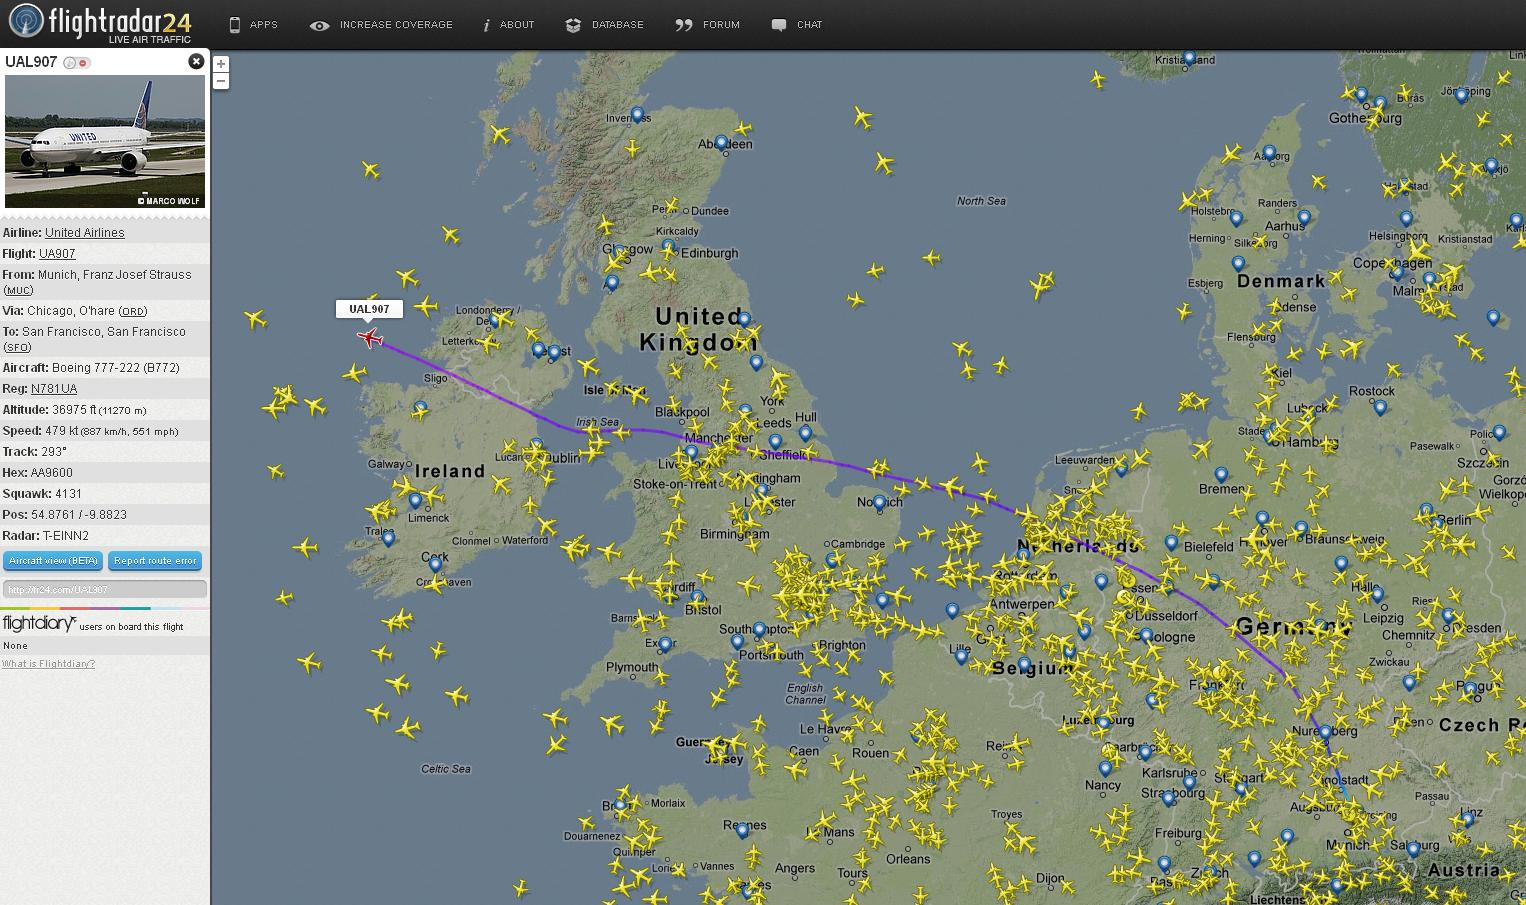Click the fr24.com/UAL907 share URL field

coord(105,589)
